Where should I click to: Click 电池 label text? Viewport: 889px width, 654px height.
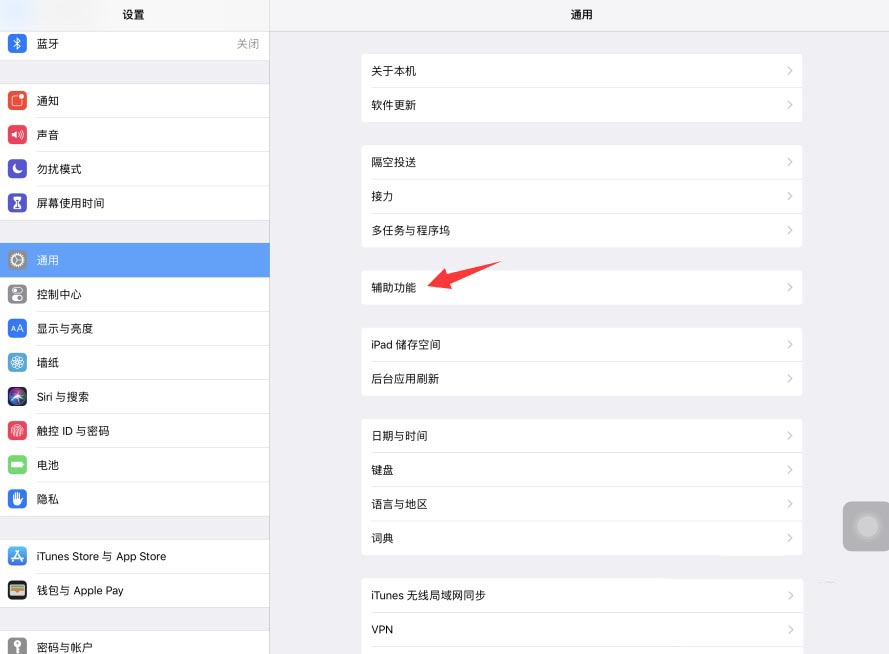pyautogui.click(x=48, y=465)
